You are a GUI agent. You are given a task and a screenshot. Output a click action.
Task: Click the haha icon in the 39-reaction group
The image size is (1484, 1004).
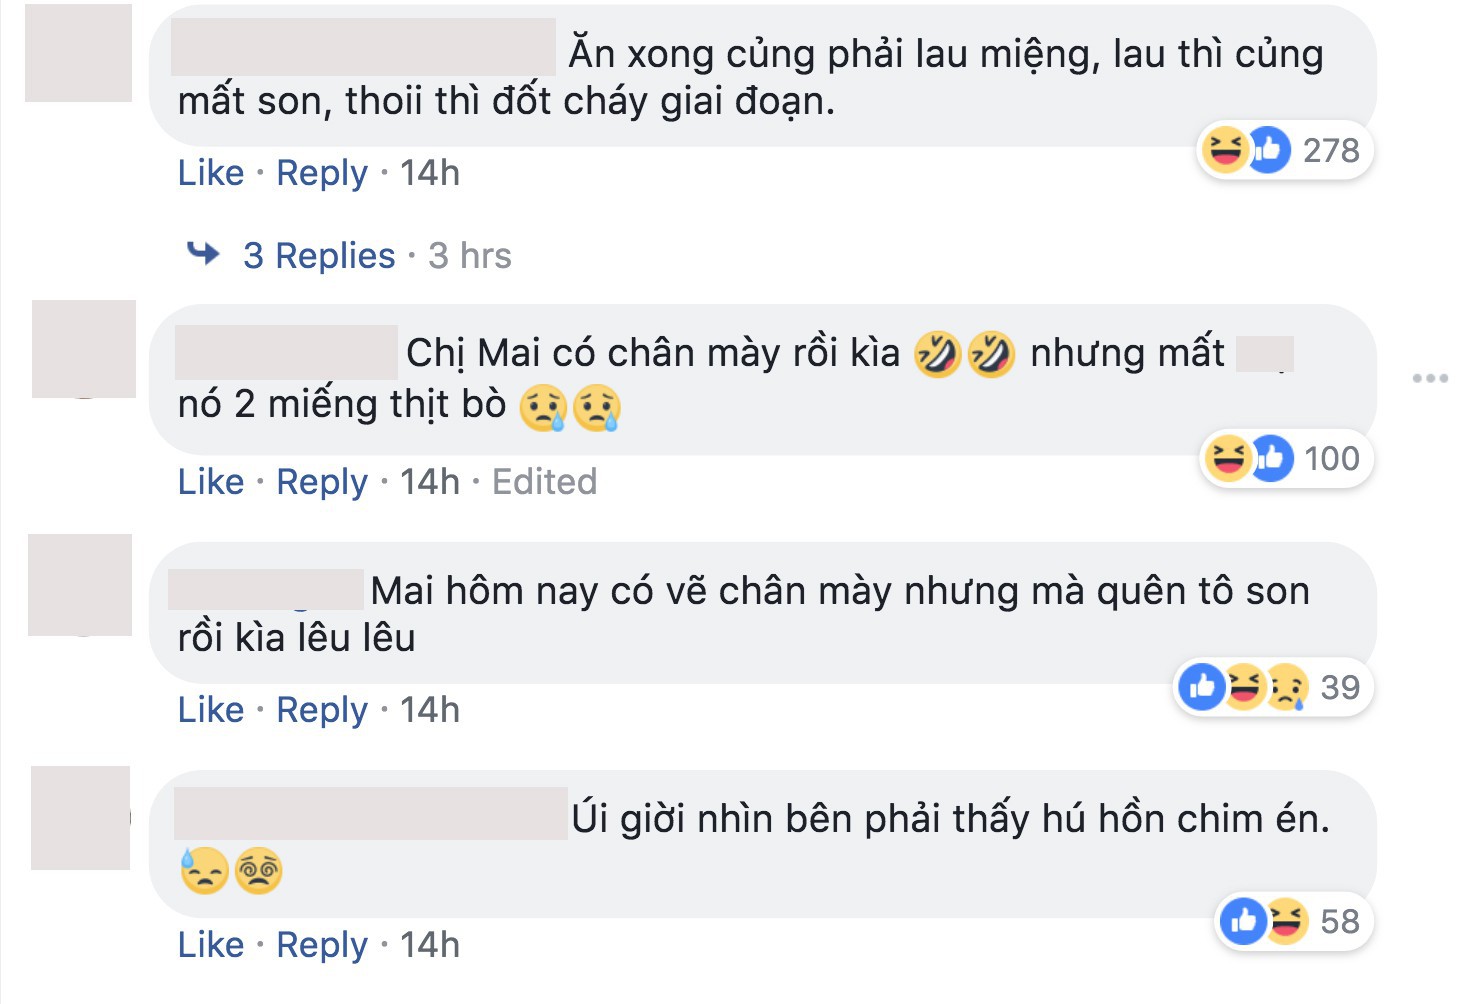click(x=1247, y=688)
